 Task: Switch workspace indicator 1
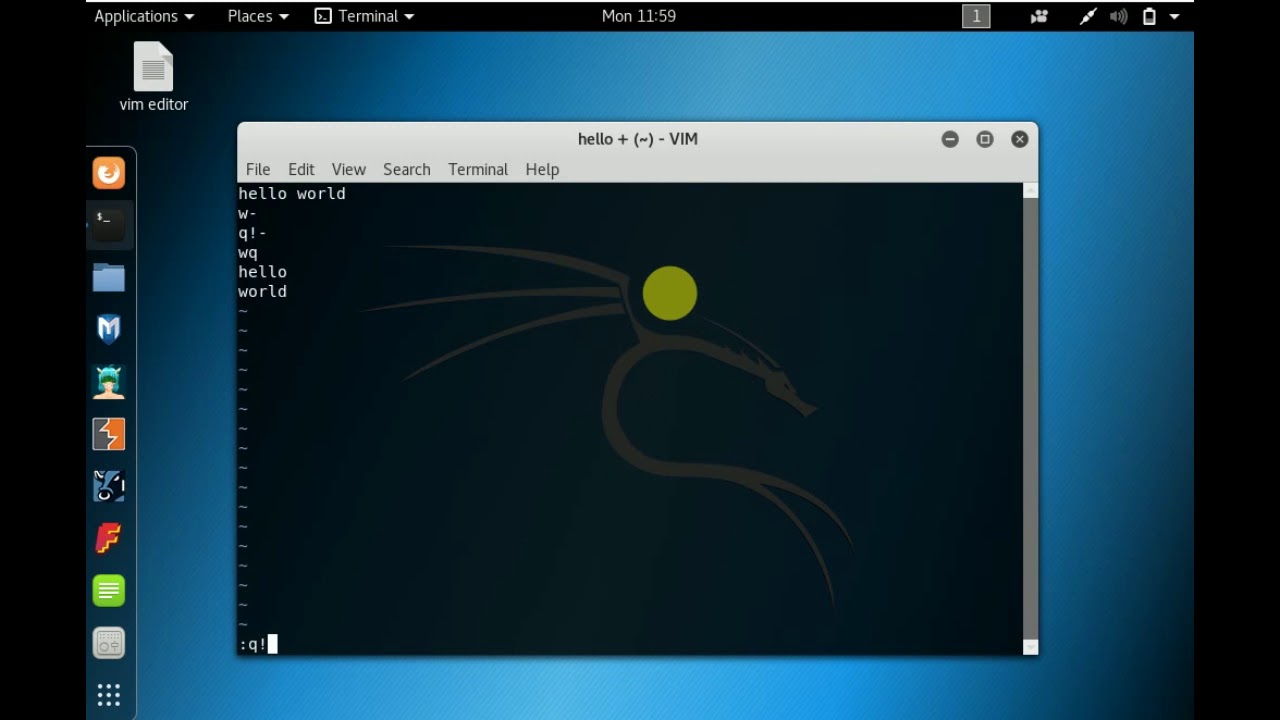pyautogui.click(x=976, y=16)
